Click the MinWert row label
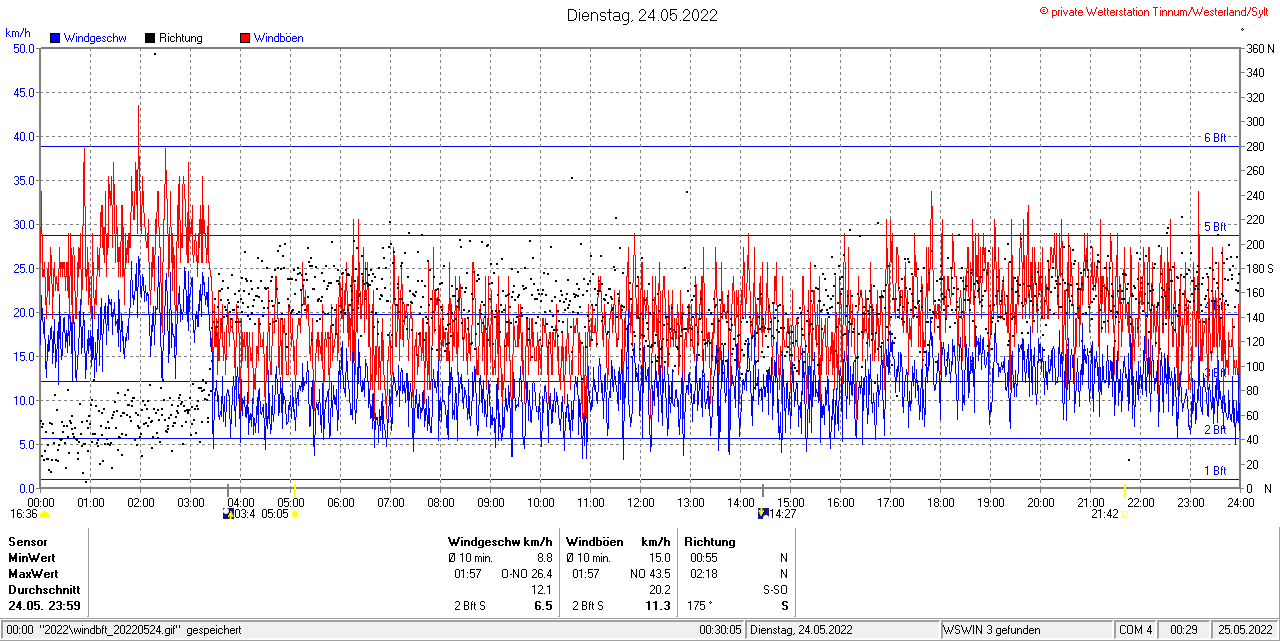1280x641 pixels. pyautogui.click(x=32, y=558)
